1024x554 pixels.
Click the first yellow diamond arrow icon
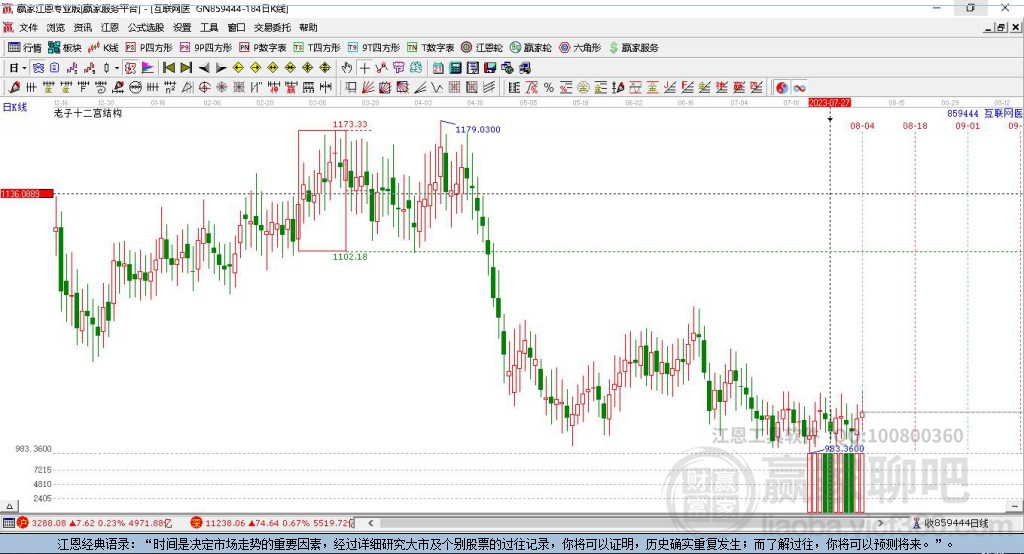[238, 68]
